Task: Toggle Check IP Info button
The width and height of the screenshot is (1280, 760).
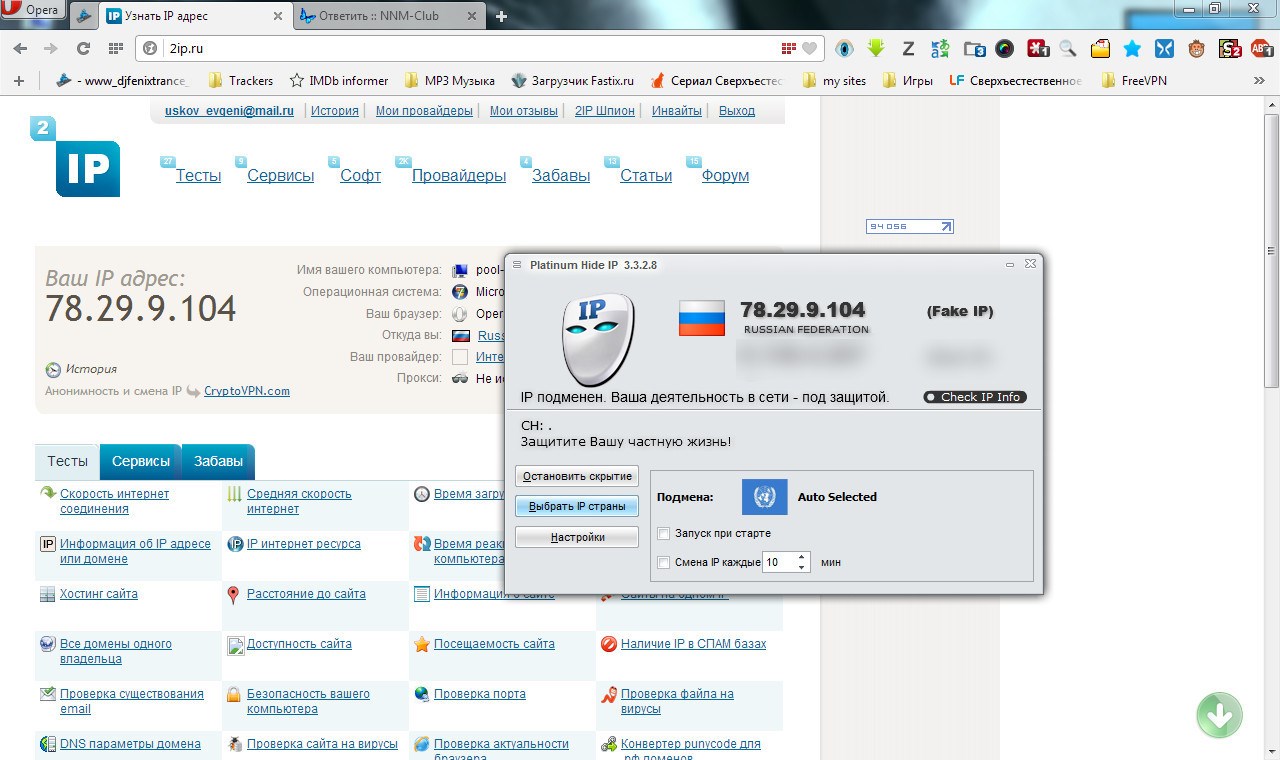Action: 975,397
